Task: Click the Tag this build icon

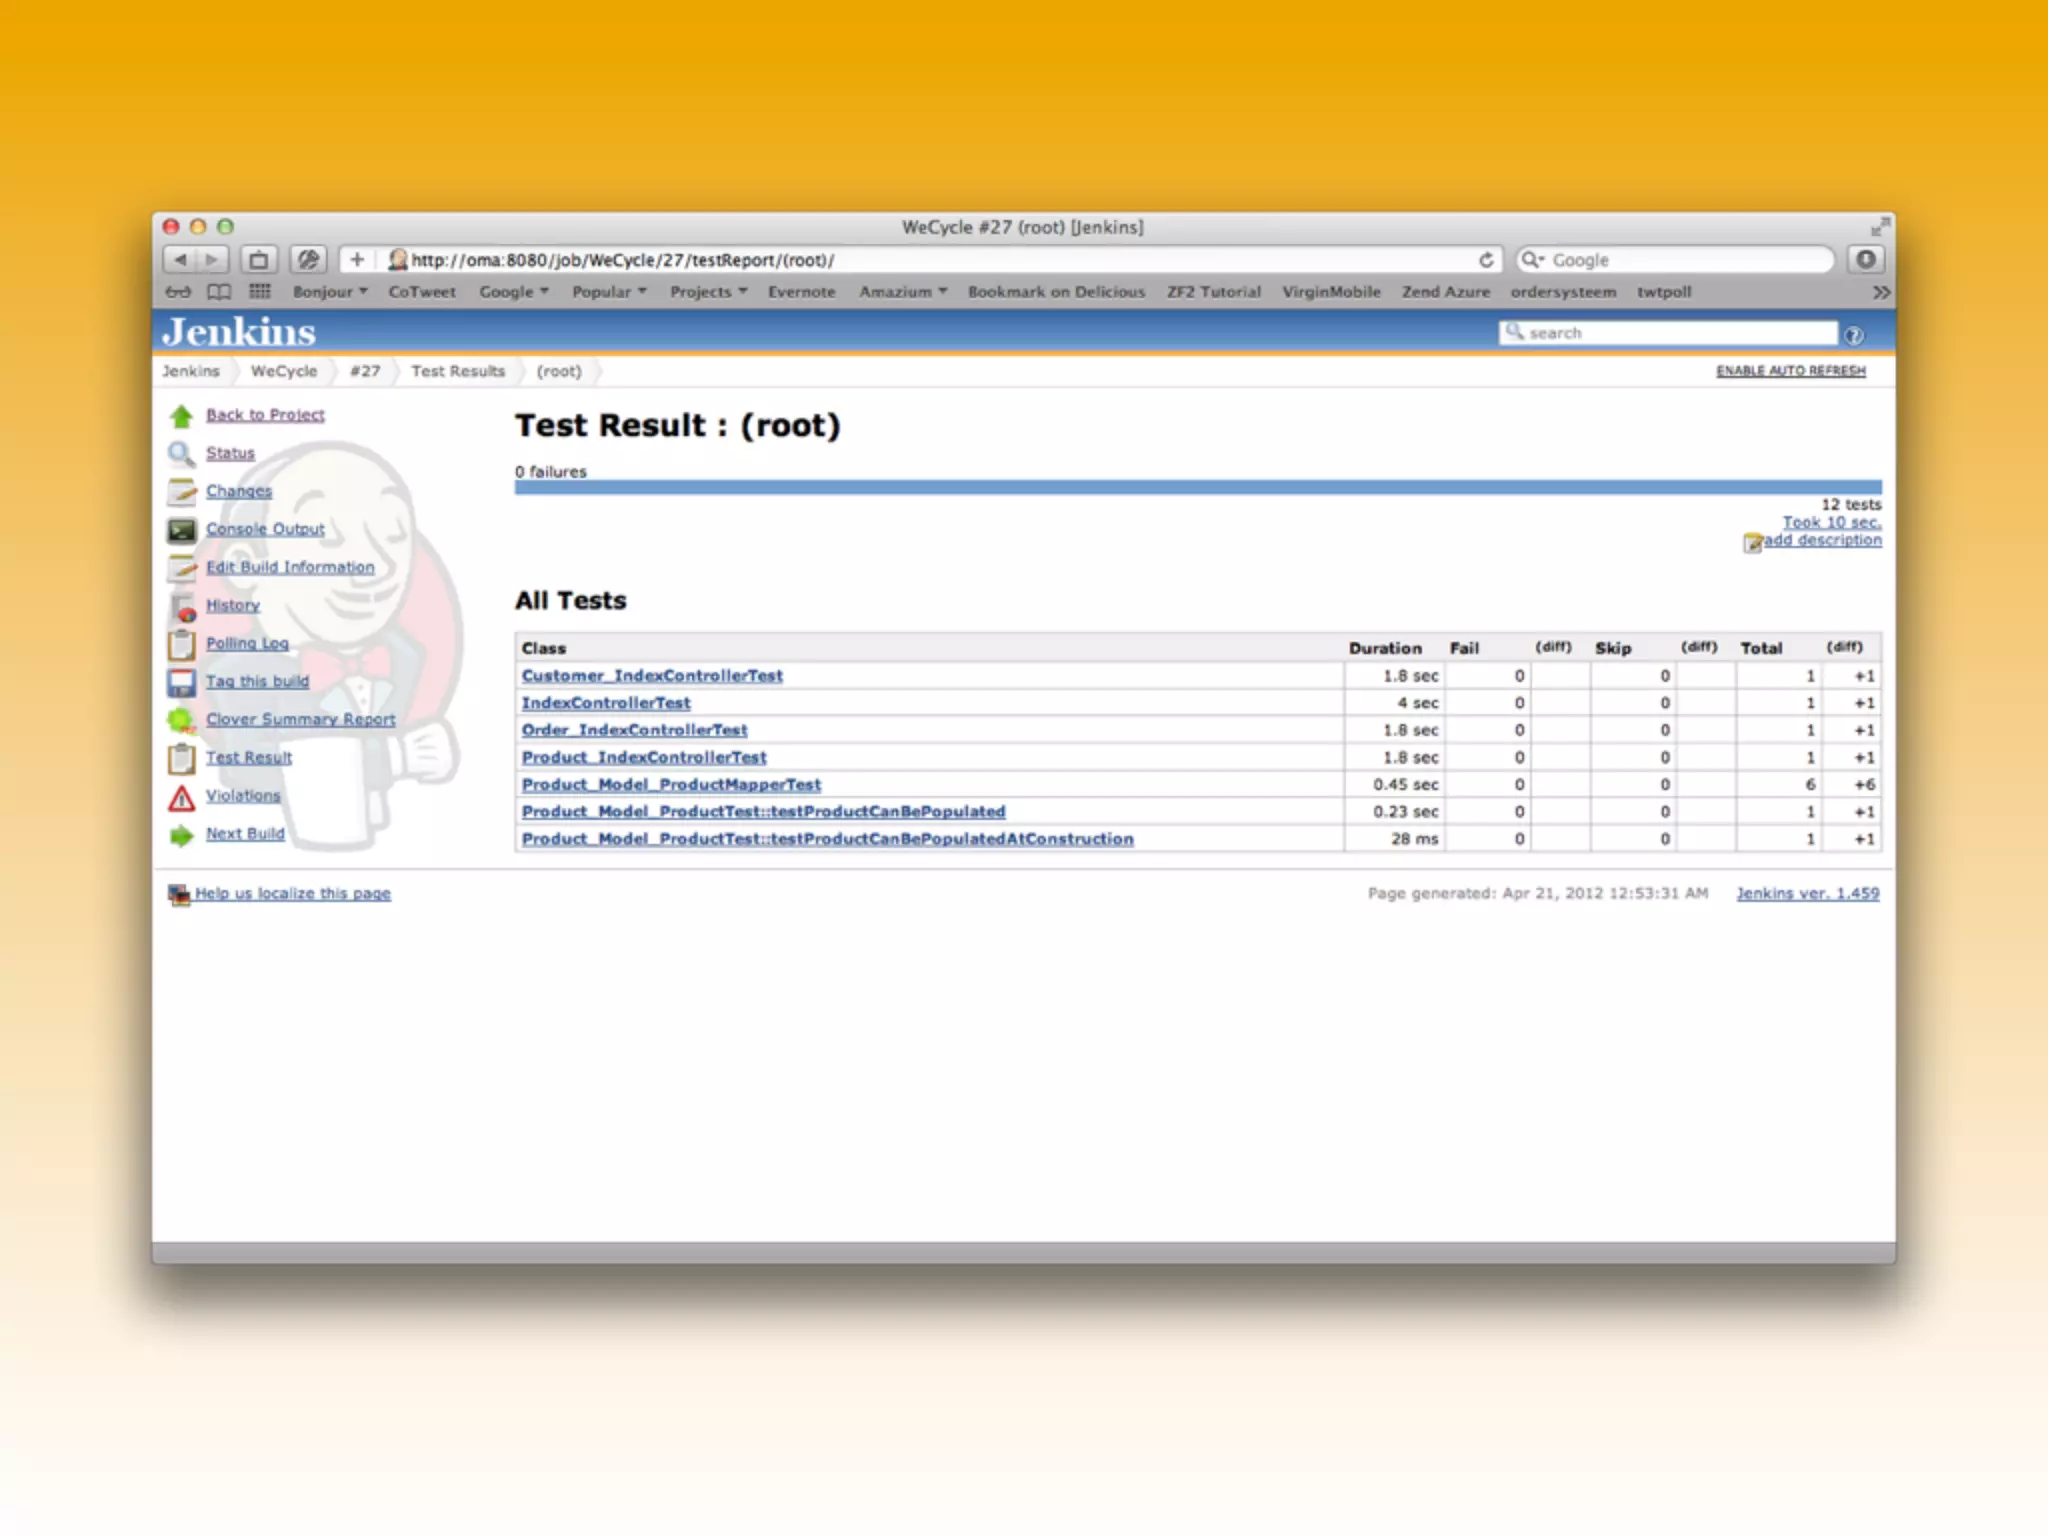Action: (x=181, y=682)
